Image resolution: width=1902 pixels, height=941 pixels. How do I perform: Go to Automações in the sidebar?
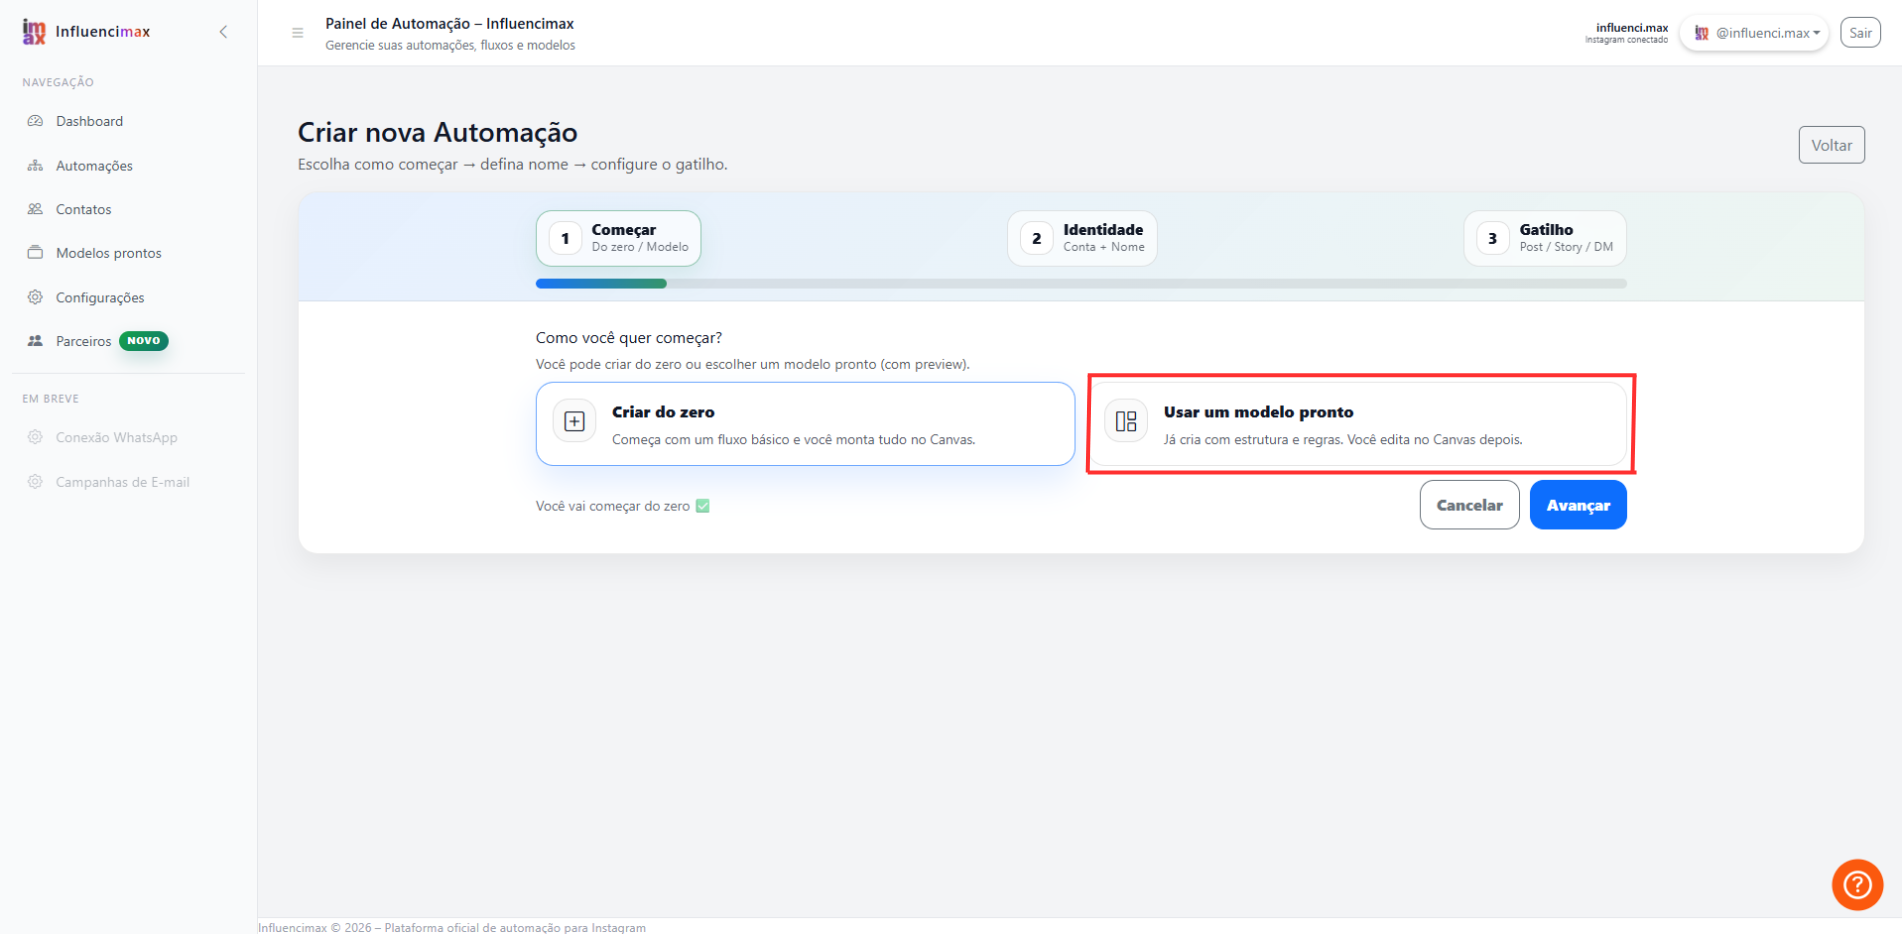pos(94,166)
